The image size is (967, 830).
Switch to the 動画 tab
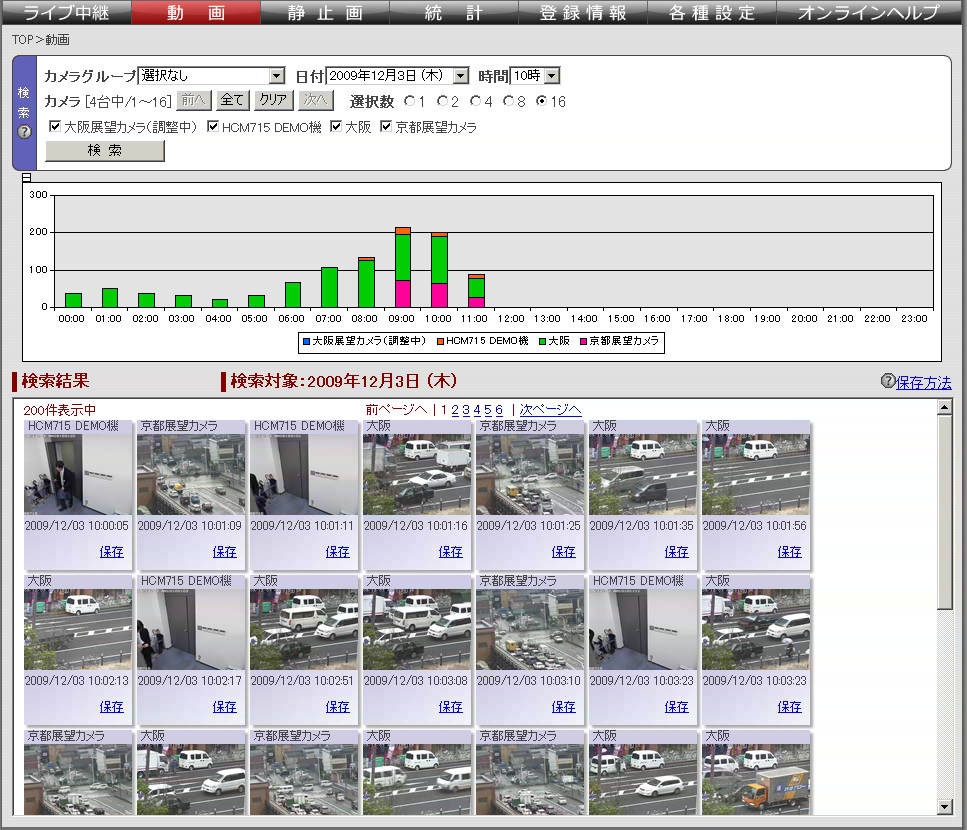click(x=195, y=12)
